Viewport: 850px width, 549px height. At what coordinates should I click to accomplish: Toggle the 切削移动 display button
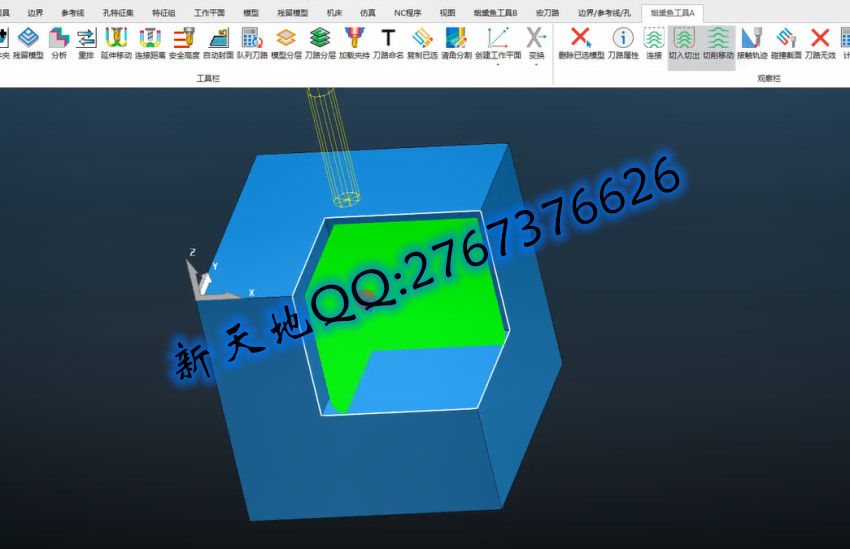(x=717, y=43)
